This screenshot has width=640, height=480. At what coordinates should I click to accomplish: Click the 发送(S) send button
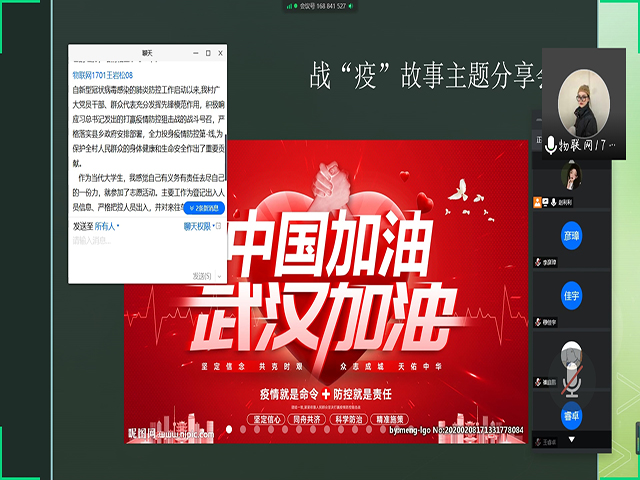(202, 276)
